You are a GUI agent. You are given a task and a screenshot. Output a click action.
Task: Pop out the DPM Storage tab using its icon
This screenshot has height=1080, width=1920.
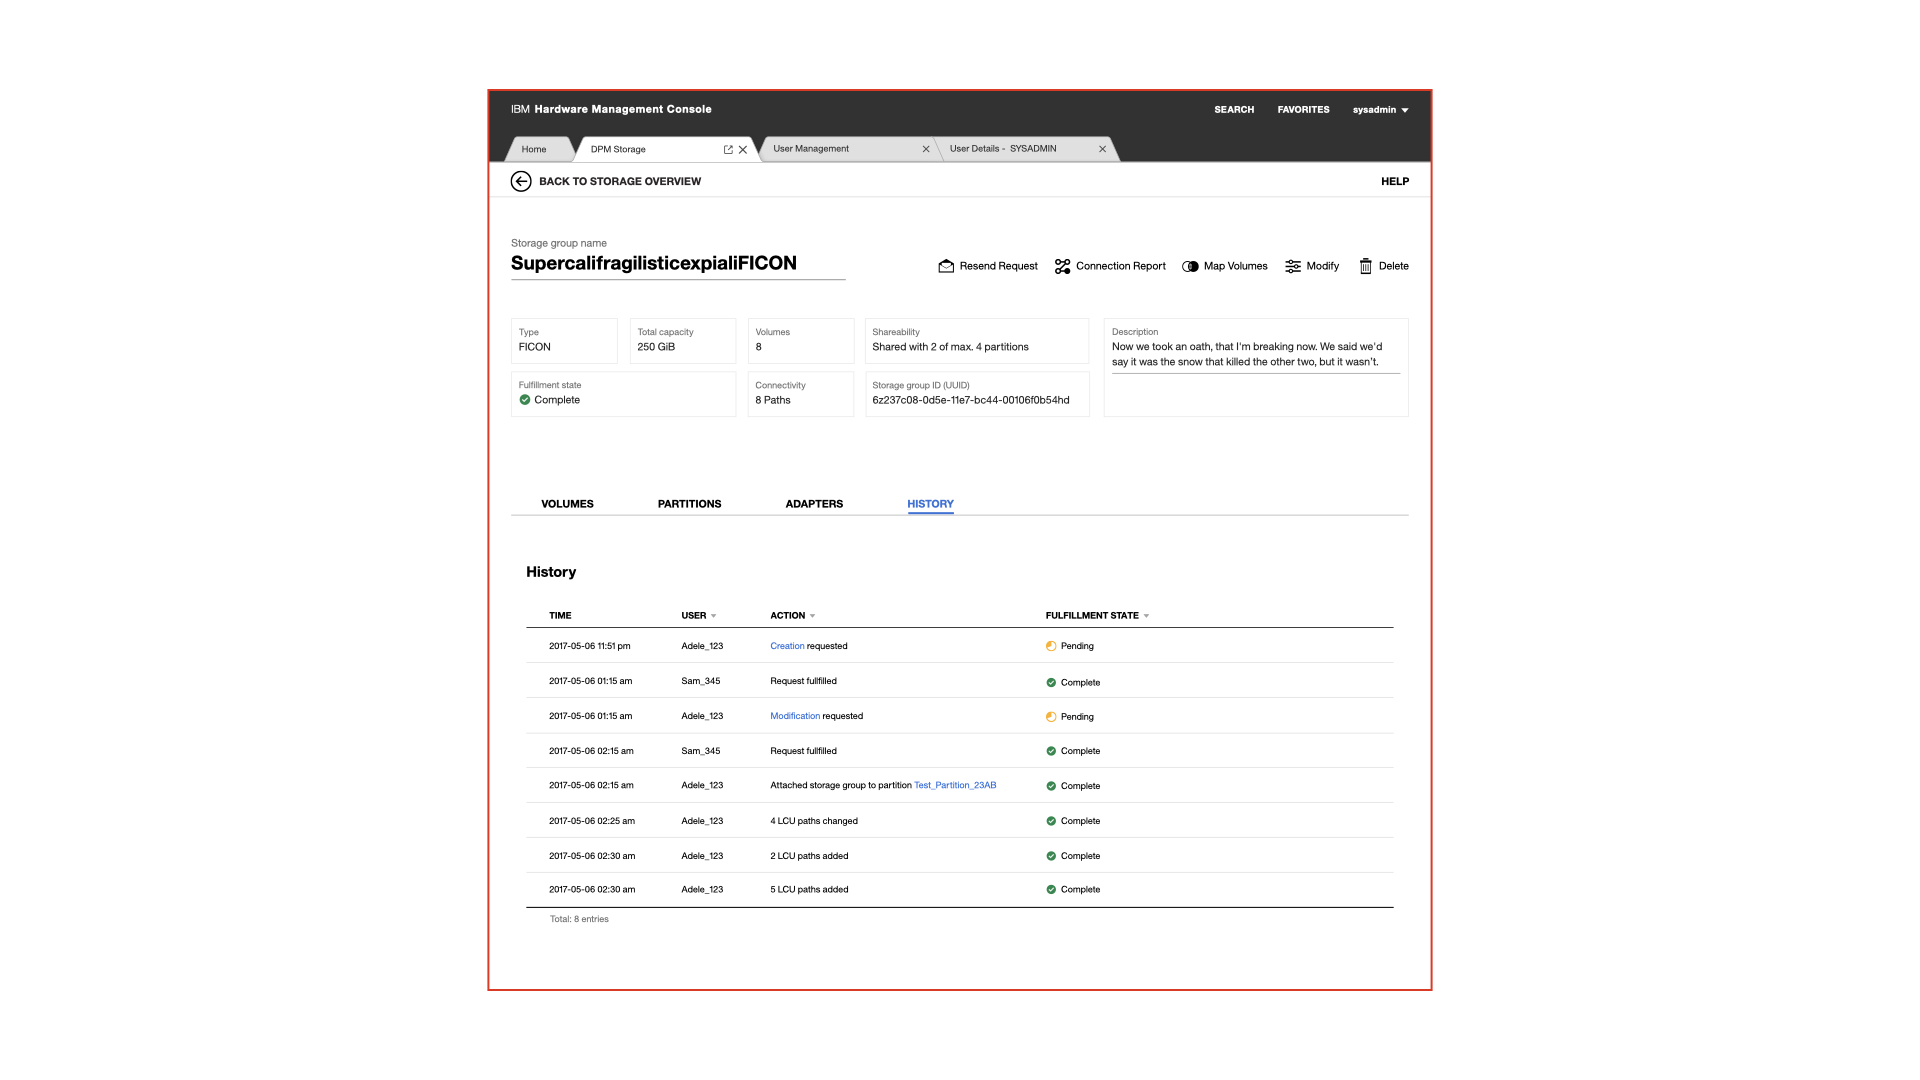point(728,148)
